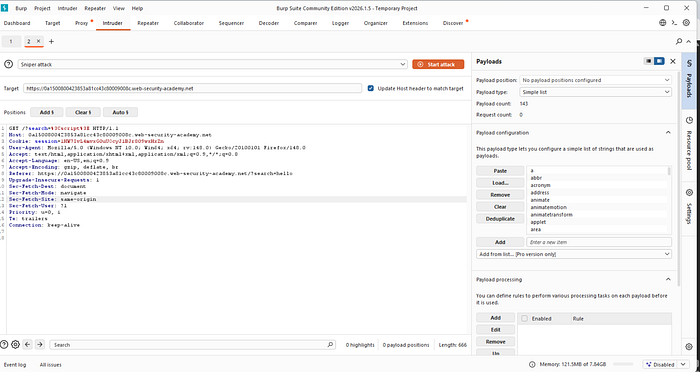
Task: Click the Clear § button
Action: 83,112
